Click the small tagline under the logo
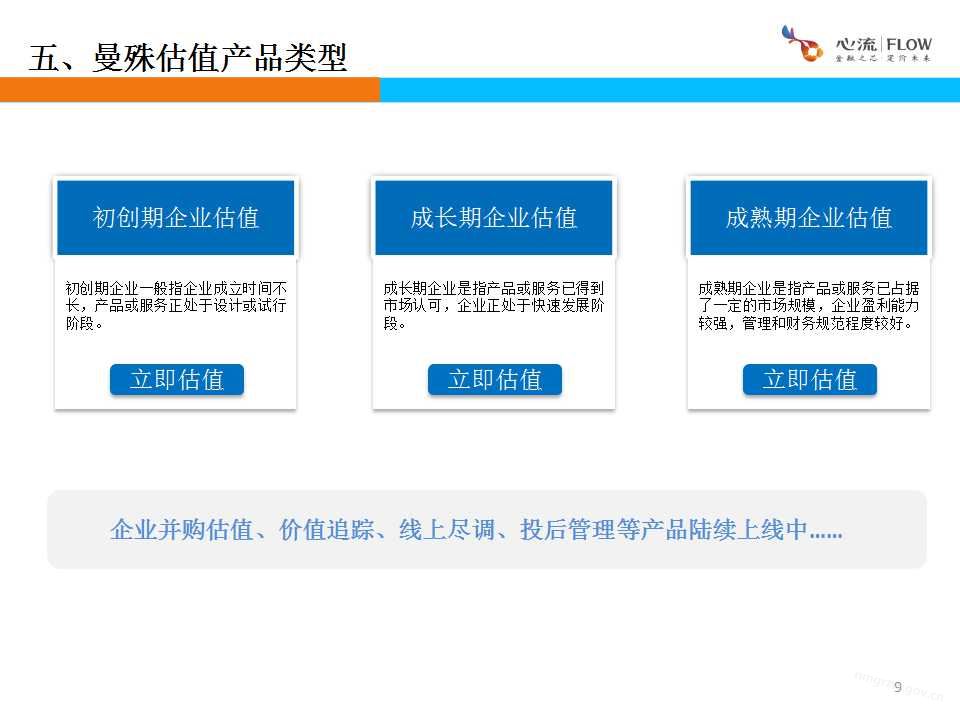This screenshot has width=960, height=720. click(883, 61)
